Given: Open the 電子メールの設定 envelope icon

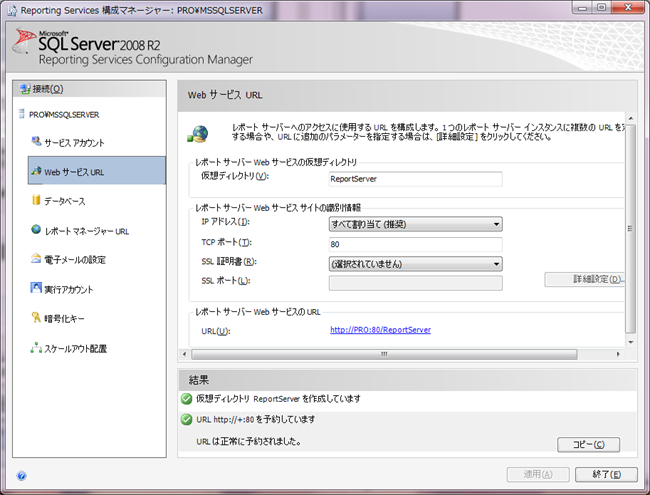Looking at the screenshot, I should pyautogui.click(x=36, y=258).
